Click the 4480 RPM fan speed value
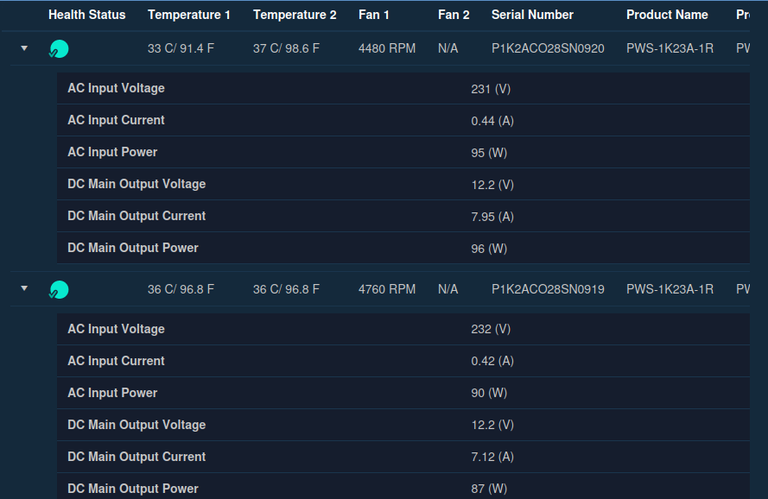768x499 pixels. pyautogui.click(x=386, y=49)
